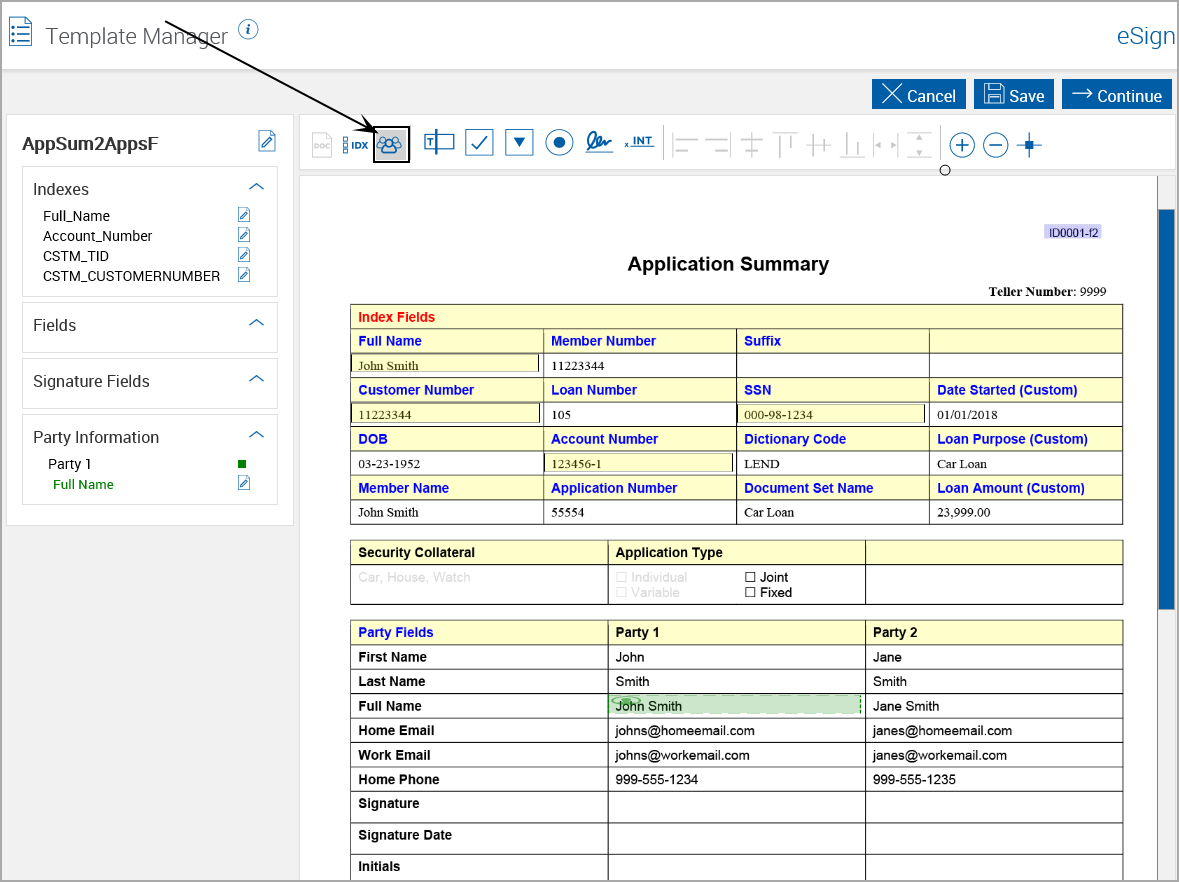Click the Template Manager info icon
The height and width of the screenshot is (882, 1179).
pyautogui.click(x=248, y=29)
